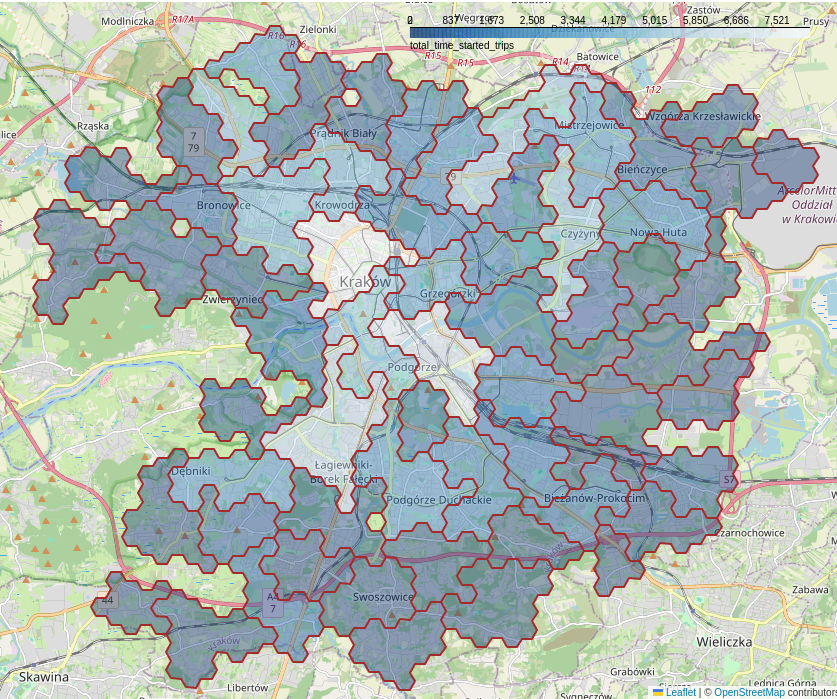
Task: Click the road 44 shield near Skawina
Action: [107, 601]
